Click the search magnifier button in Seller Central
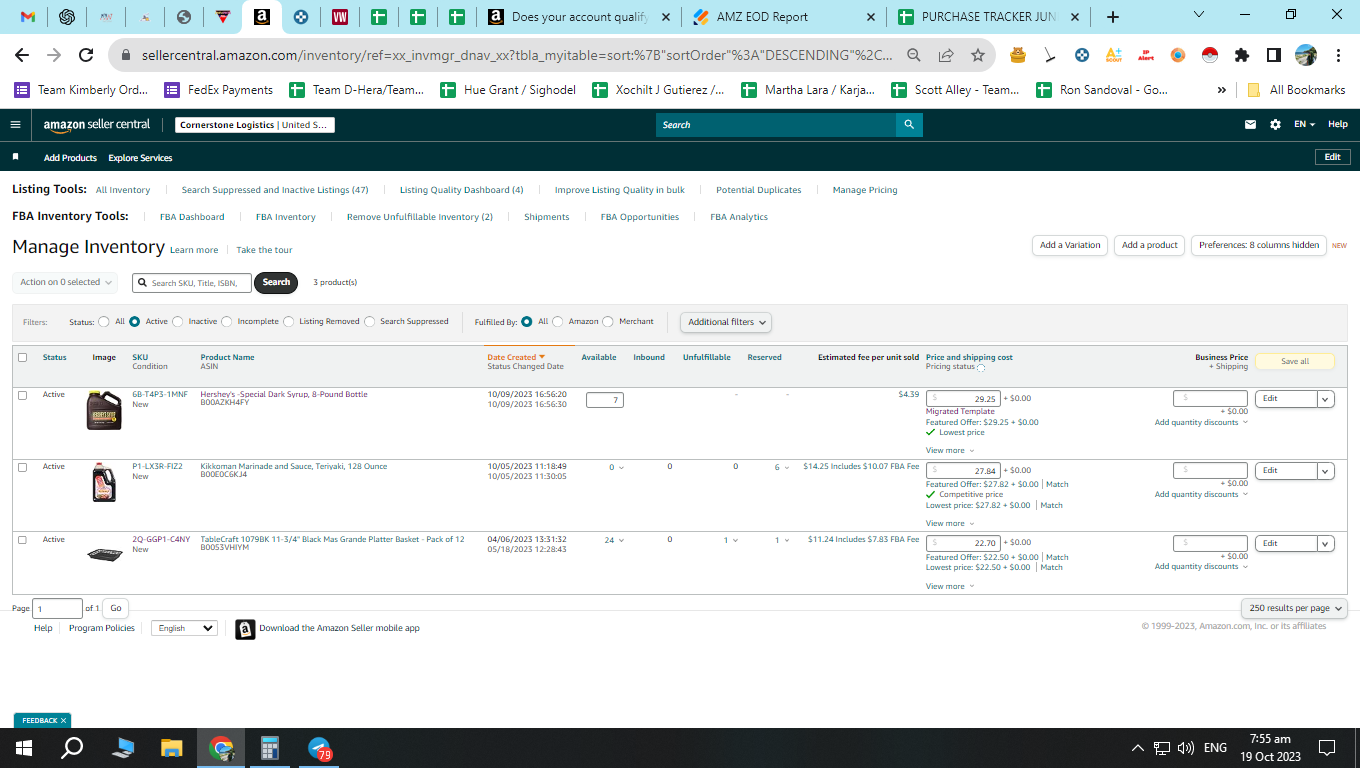 pos(909,125)
